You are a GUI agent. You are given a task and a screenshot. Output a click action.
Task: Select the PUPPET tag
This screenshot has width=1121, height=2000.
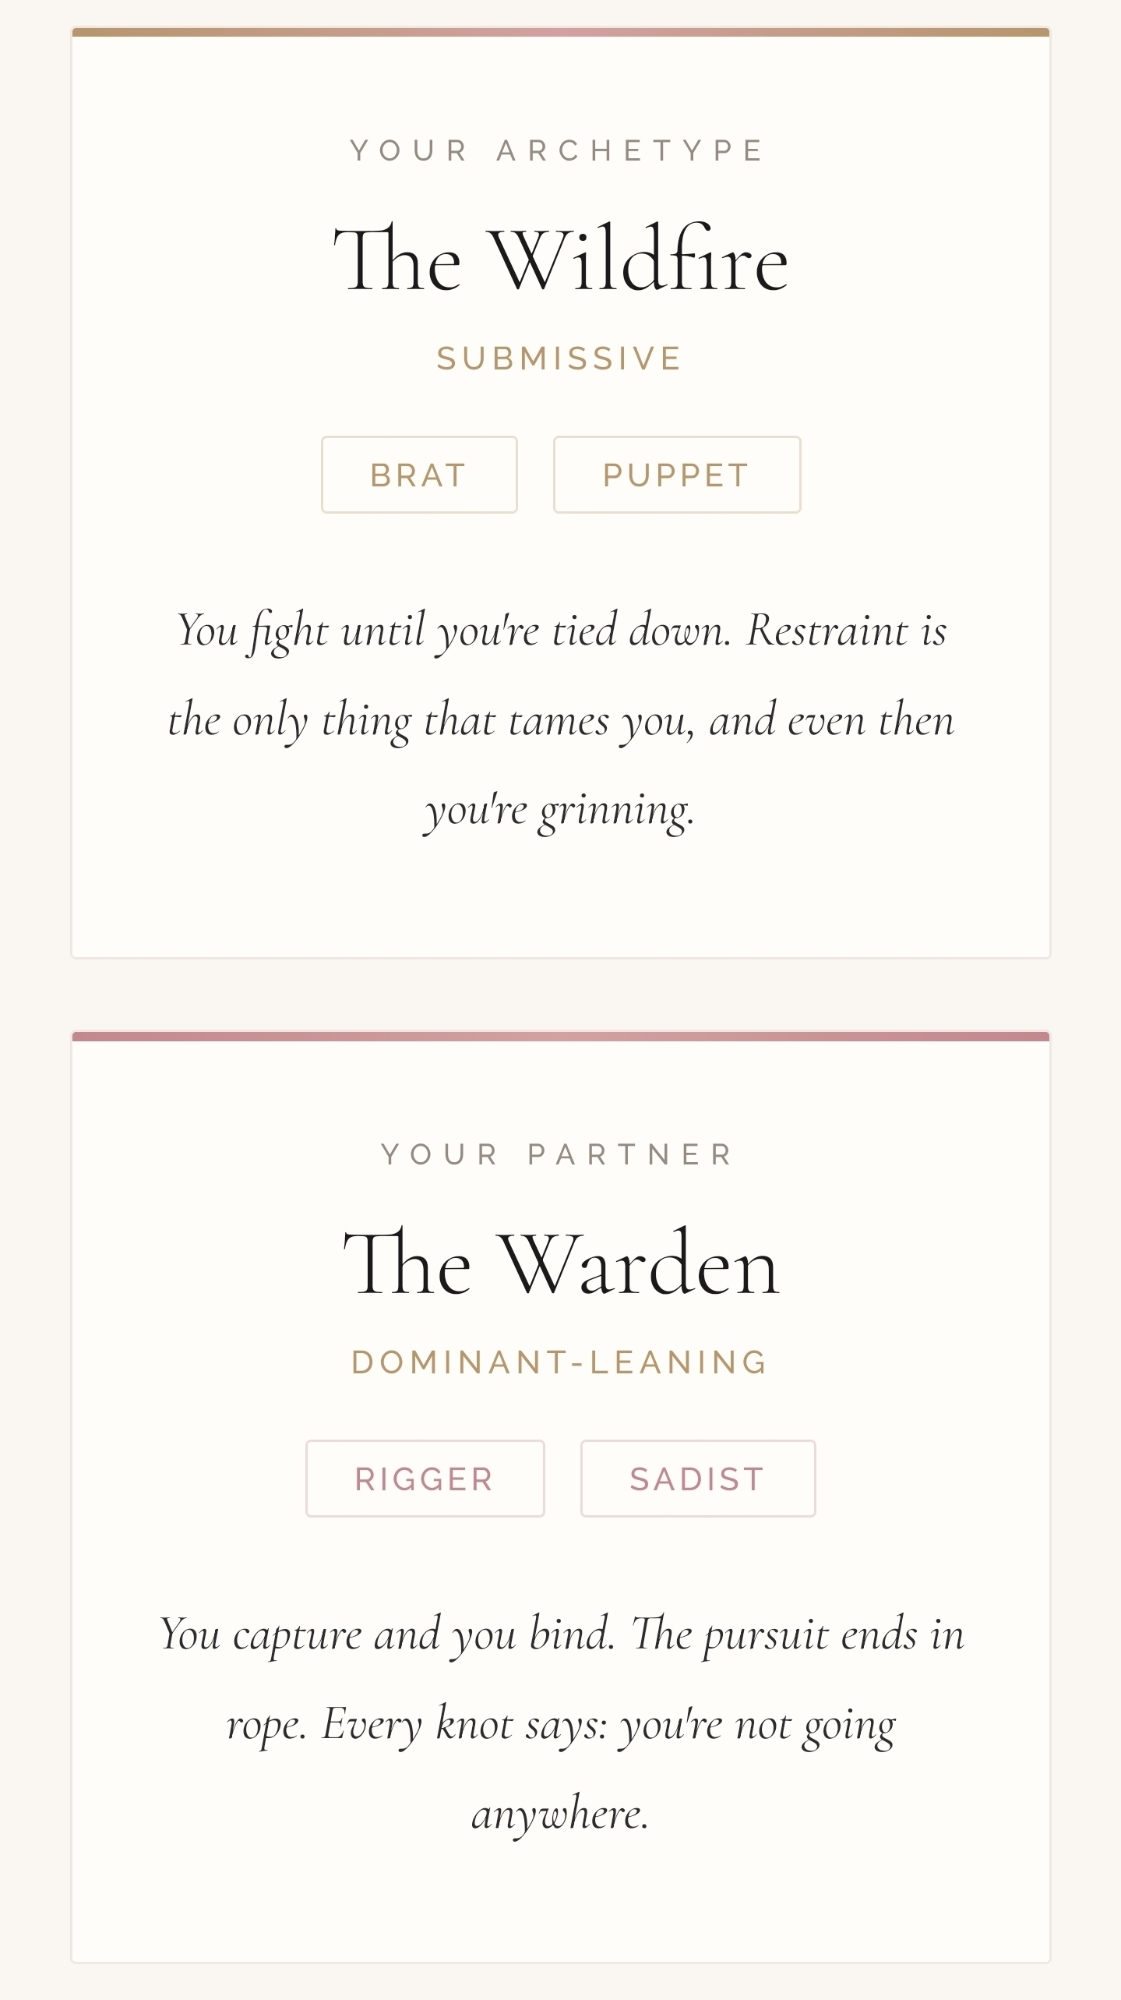pyautogui.click(x=676, y=475)
